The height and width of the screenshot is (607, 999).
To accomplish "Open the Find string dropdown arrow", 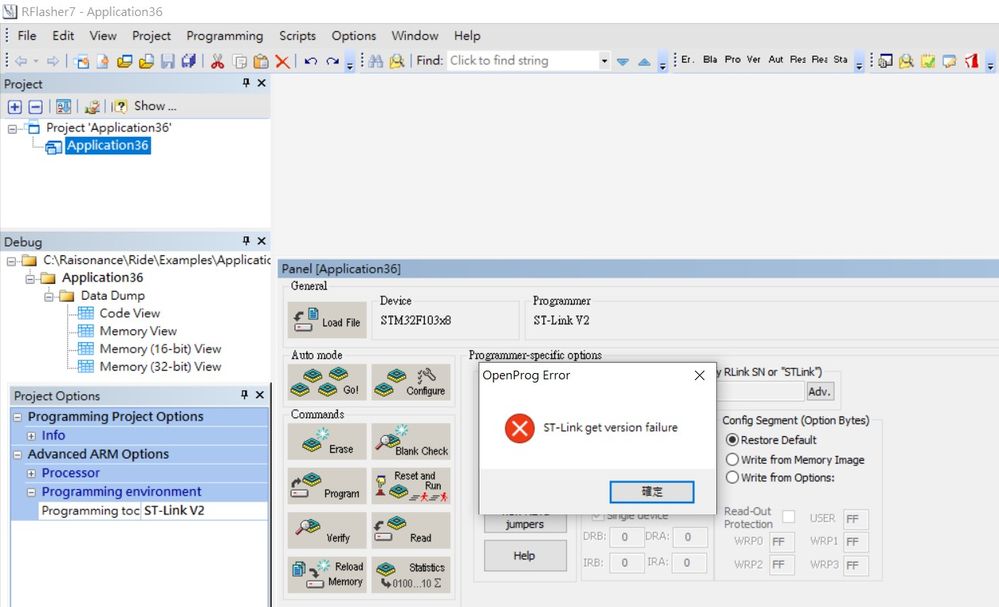I will (x=603, y=61).
